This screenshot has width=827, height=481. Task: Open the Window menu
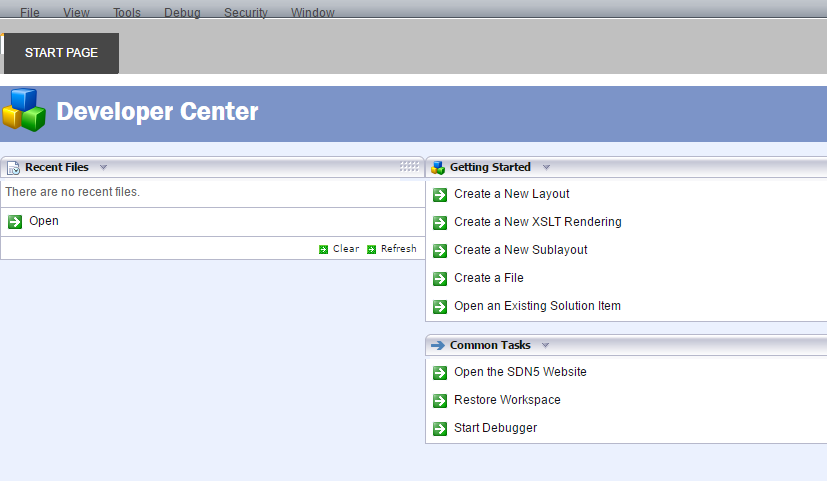(313, 12)
